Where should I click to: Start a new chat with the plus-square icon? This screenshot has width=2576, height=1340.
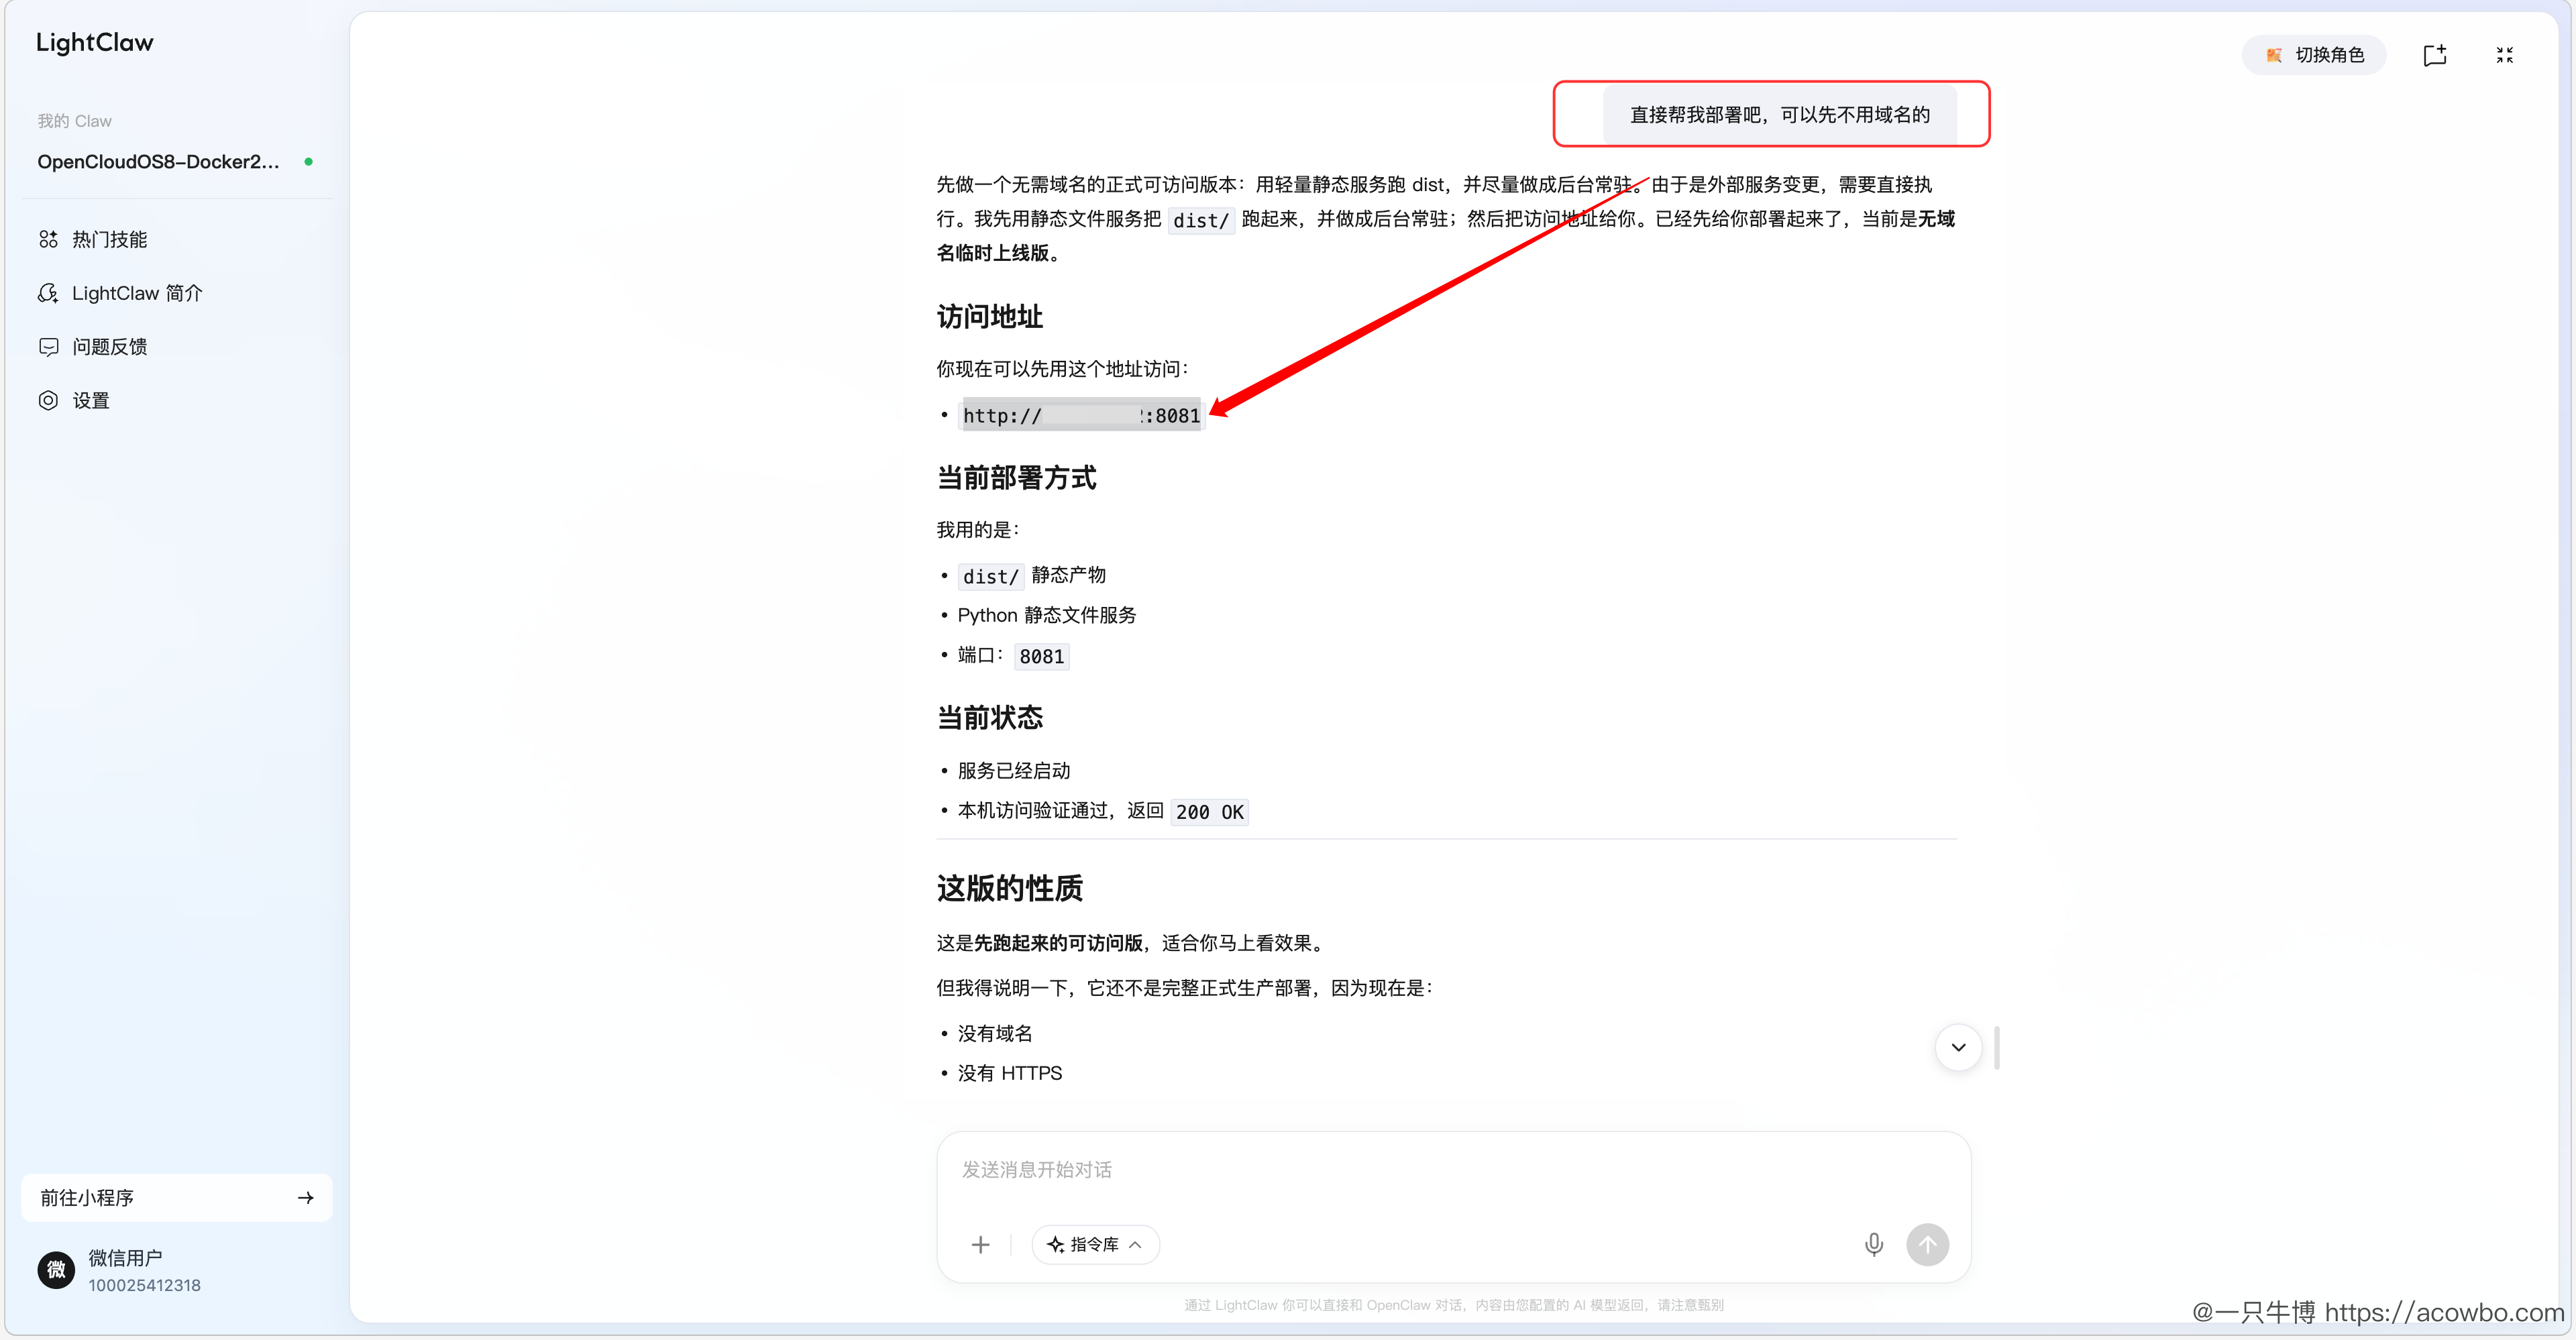point(2435,55)
